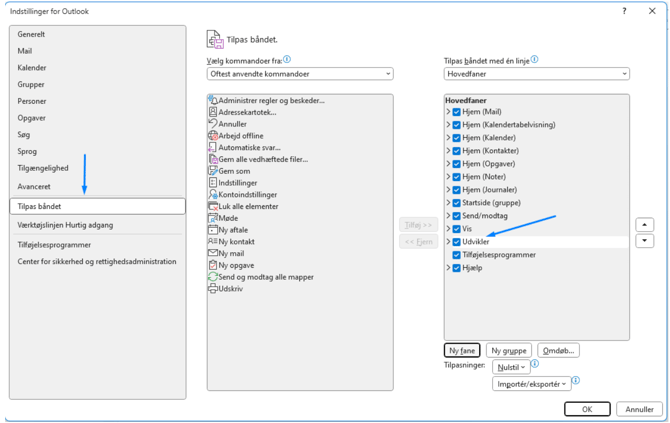The height and width of the screenshot is (423, 670).
Task: Toggle the Hjem (Mail) checkbox
Action: coord(457,112)
